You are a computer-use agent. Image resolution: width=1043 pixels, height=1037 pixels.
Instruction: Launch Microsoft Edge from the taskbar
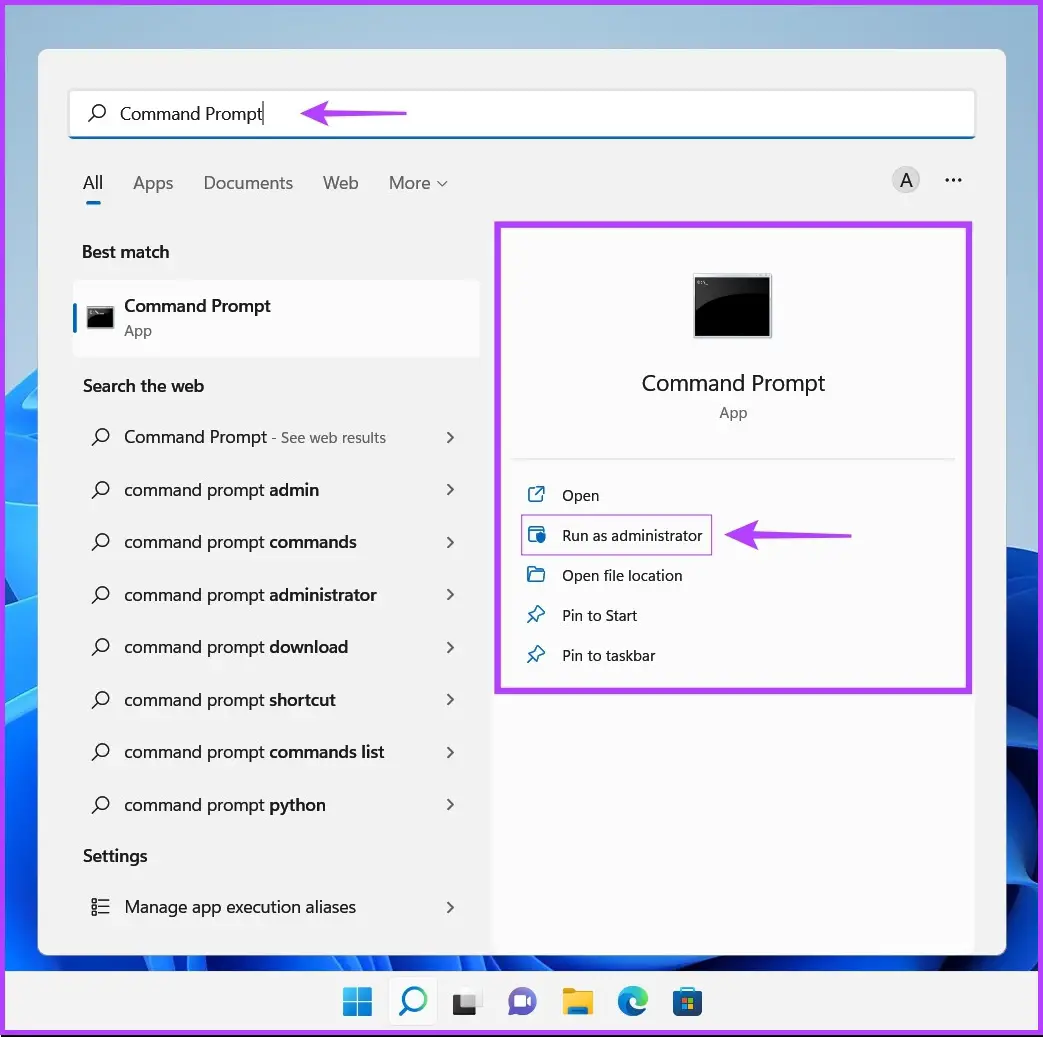pyautogui.click(x=632, y=1001)
